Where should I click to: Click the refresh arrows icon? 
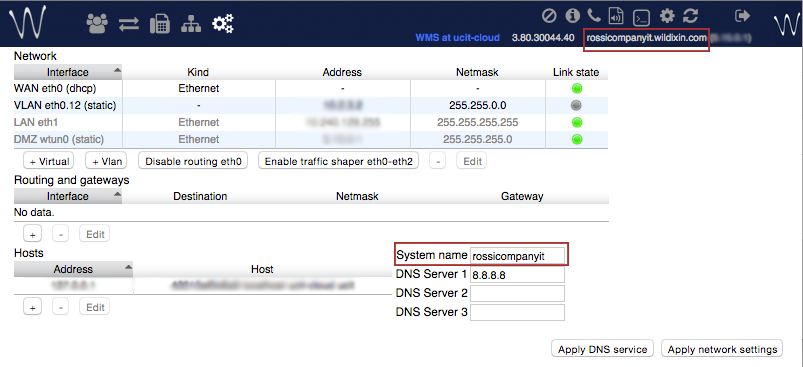click(x=690, y=16)
